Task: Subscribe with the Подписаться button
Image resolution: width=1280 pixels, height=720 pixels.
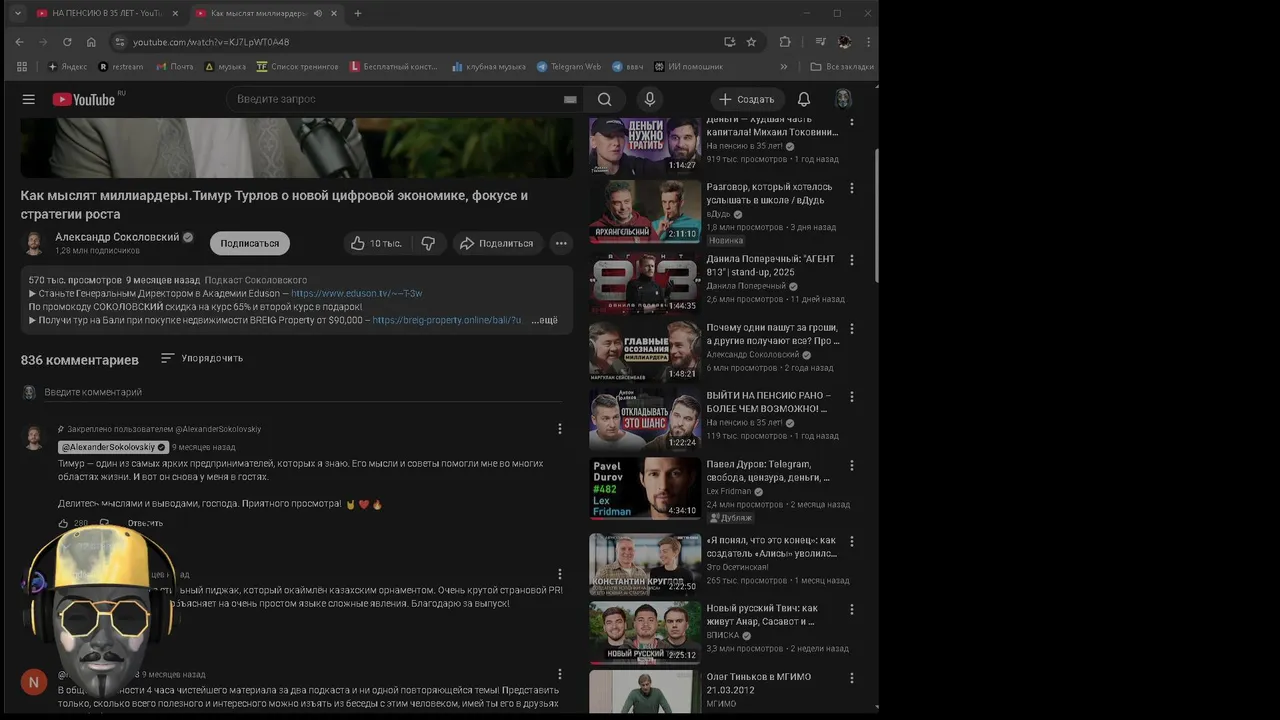Action: coord(250,243)
